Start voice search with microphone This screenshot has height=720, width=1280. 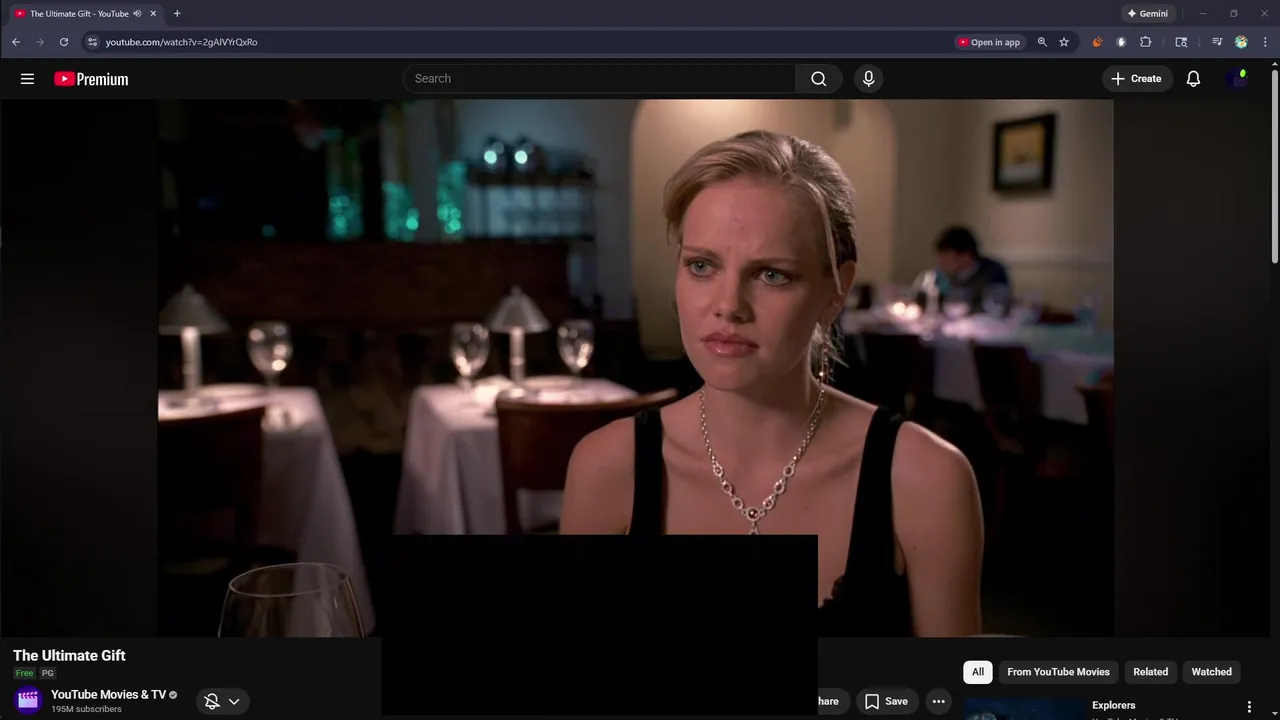[x=868, y=79]
